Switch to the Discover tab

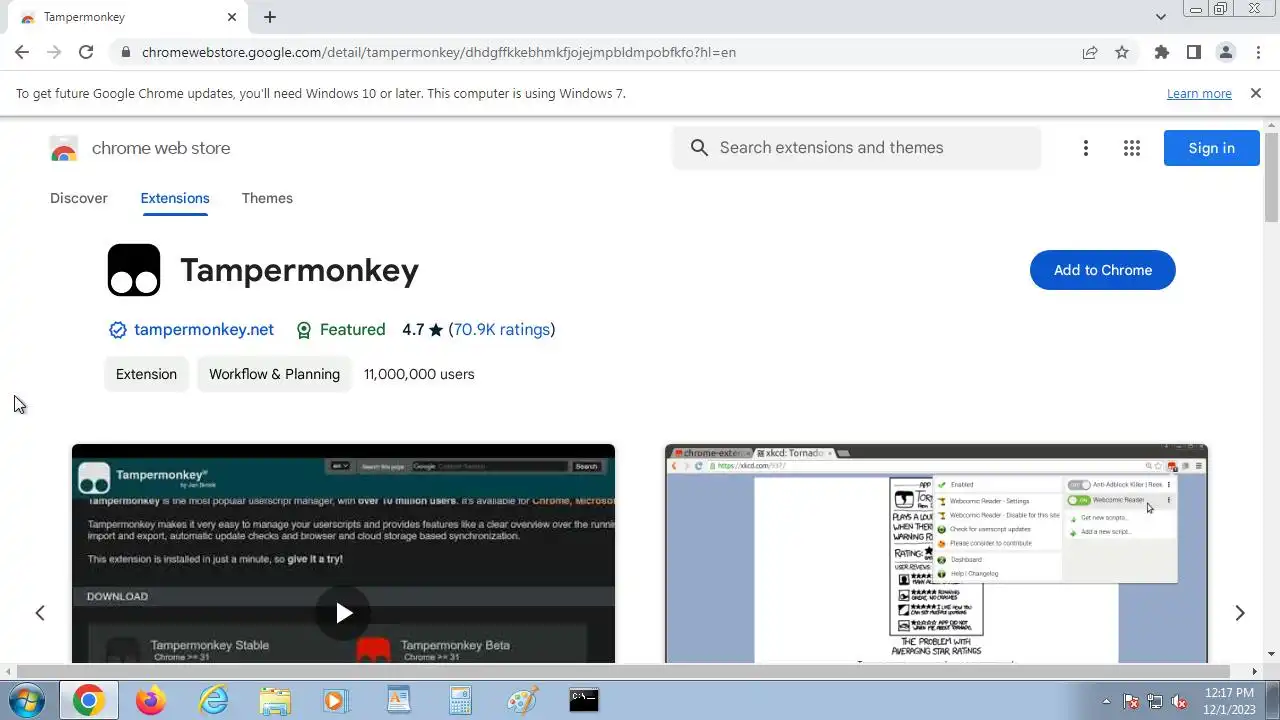tap(79, 198)
